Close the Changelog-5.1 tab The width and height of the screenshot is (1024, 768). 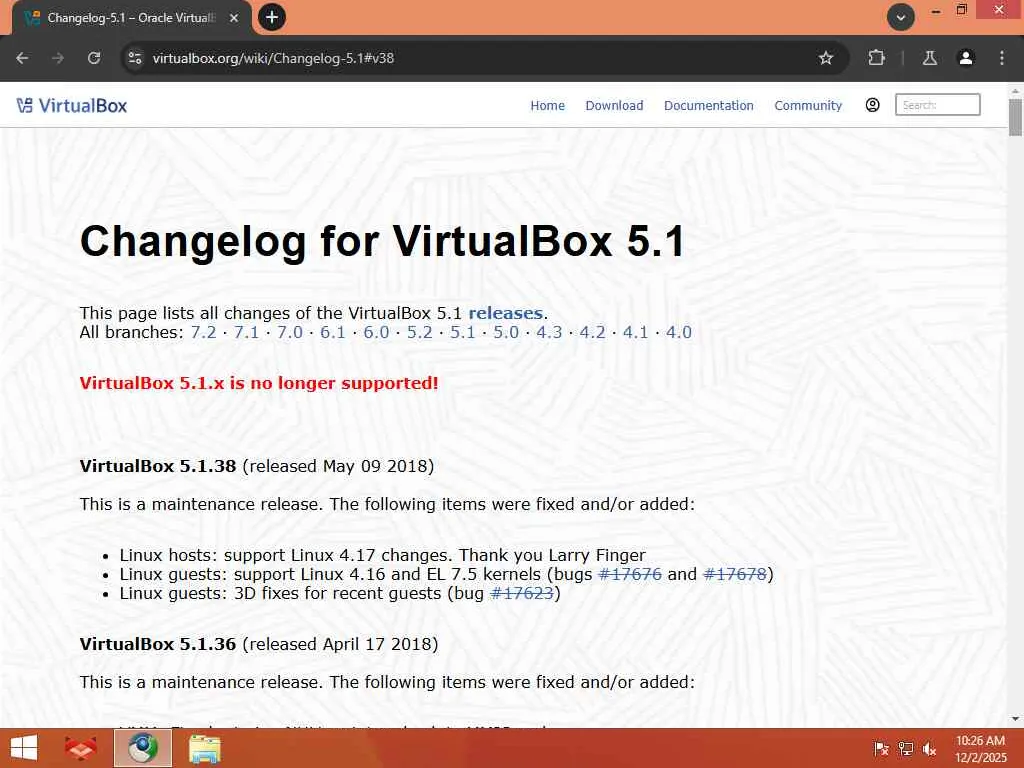[234, 18]
